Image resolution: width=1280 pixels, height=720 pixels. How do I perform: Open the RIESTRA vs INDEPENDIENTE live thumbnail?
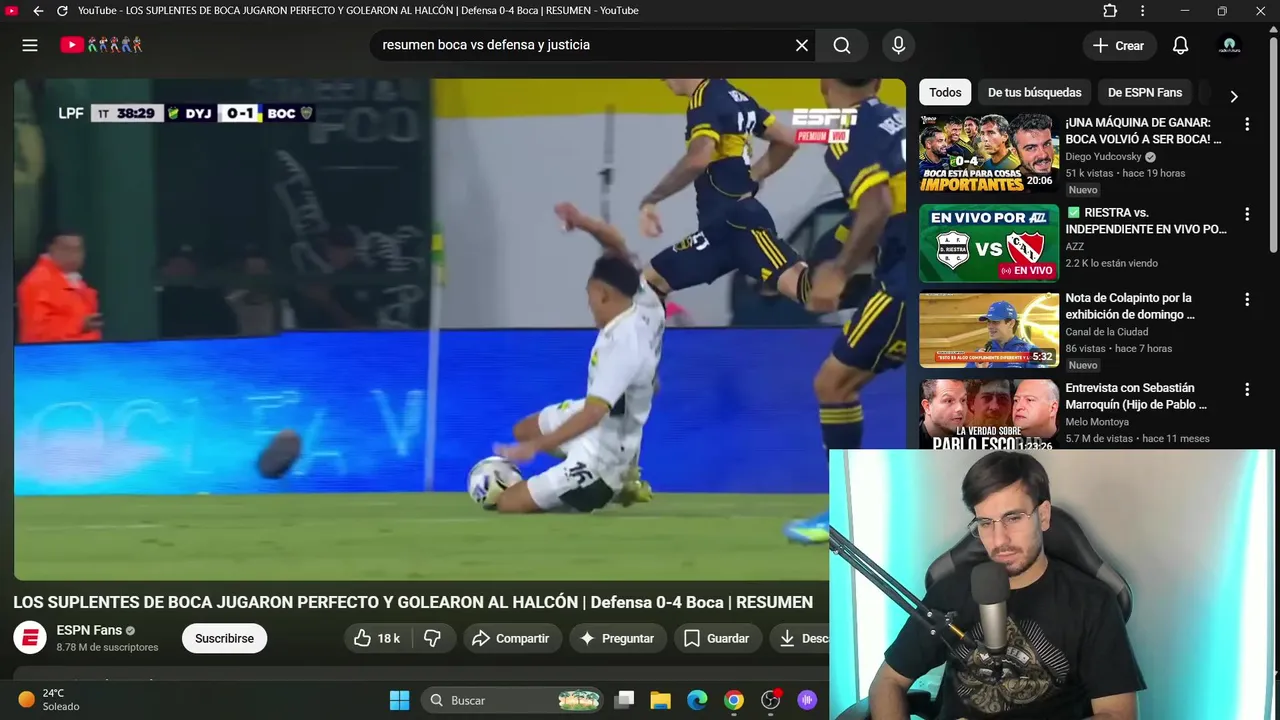pyautogui.click(x=989, y=243)
